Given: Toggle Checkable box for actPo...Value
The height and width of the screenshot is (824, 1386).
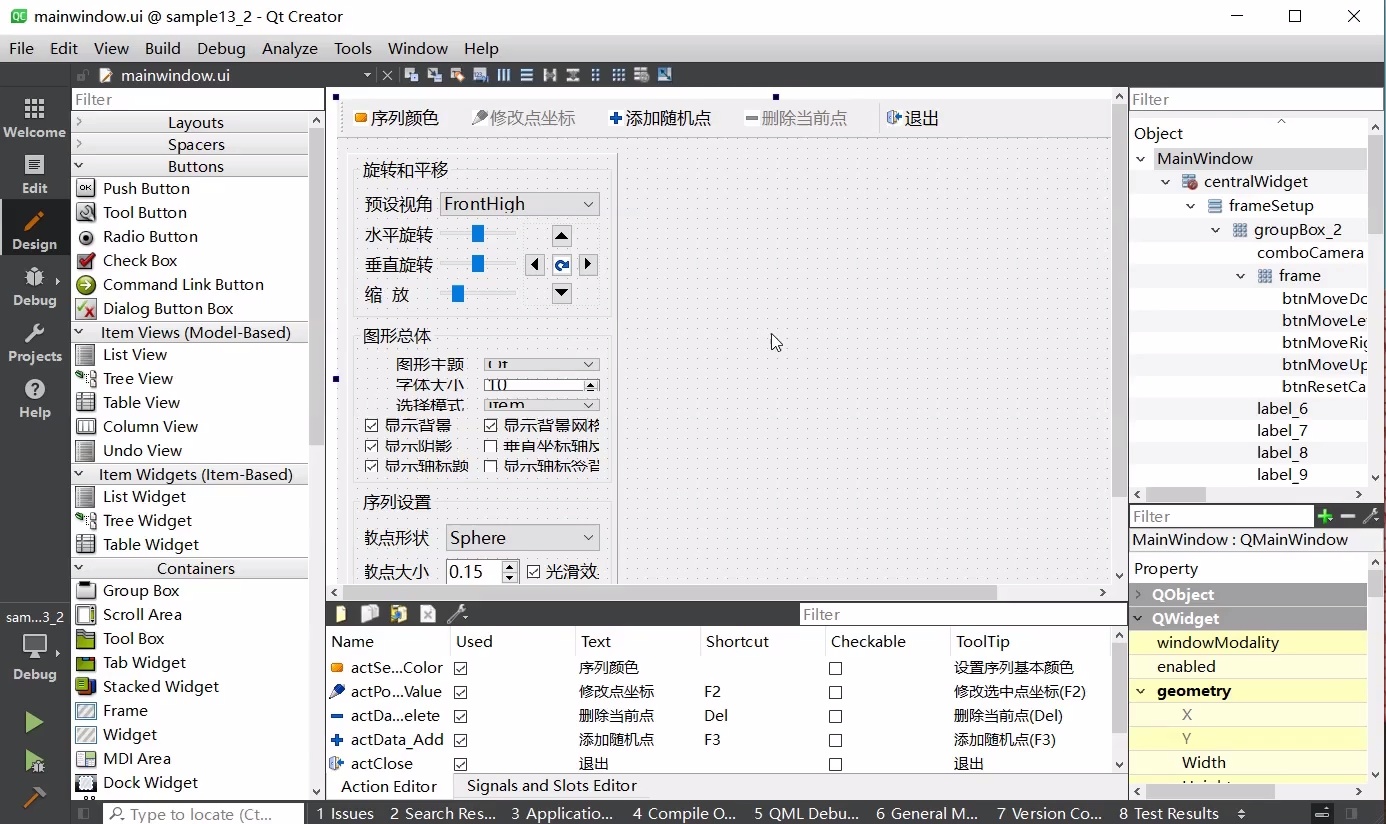Looking at the screenshot, I should click(836, 692).
